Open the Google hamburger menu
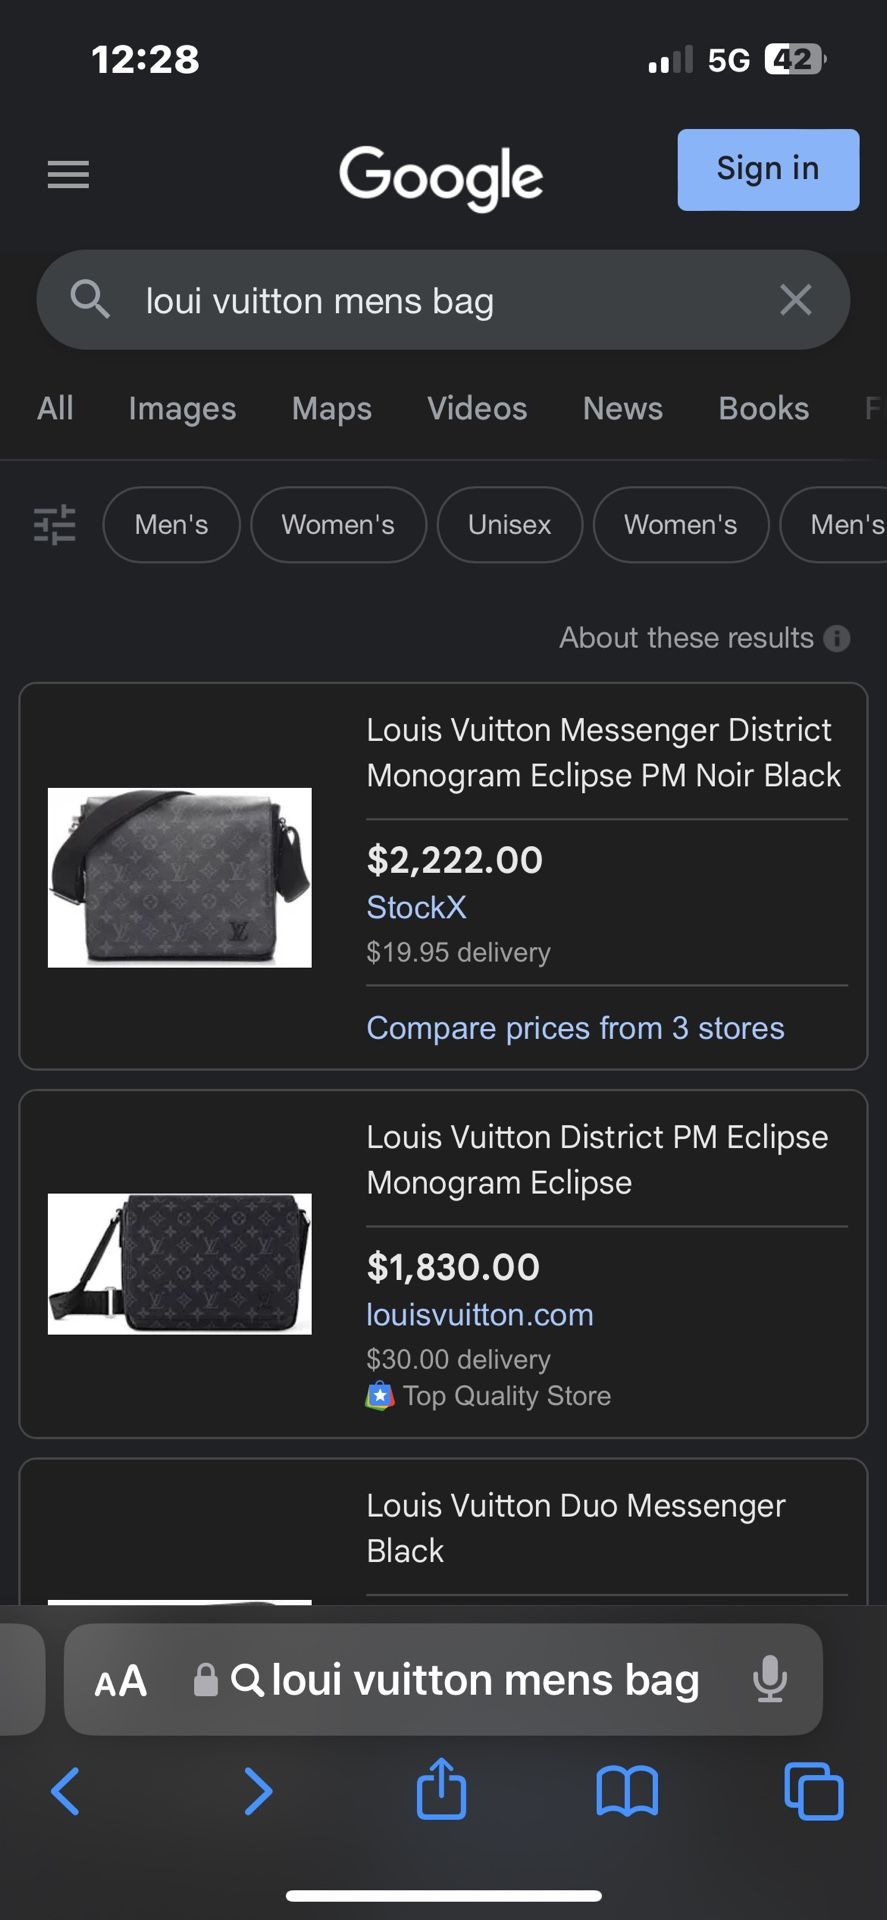 68,175
